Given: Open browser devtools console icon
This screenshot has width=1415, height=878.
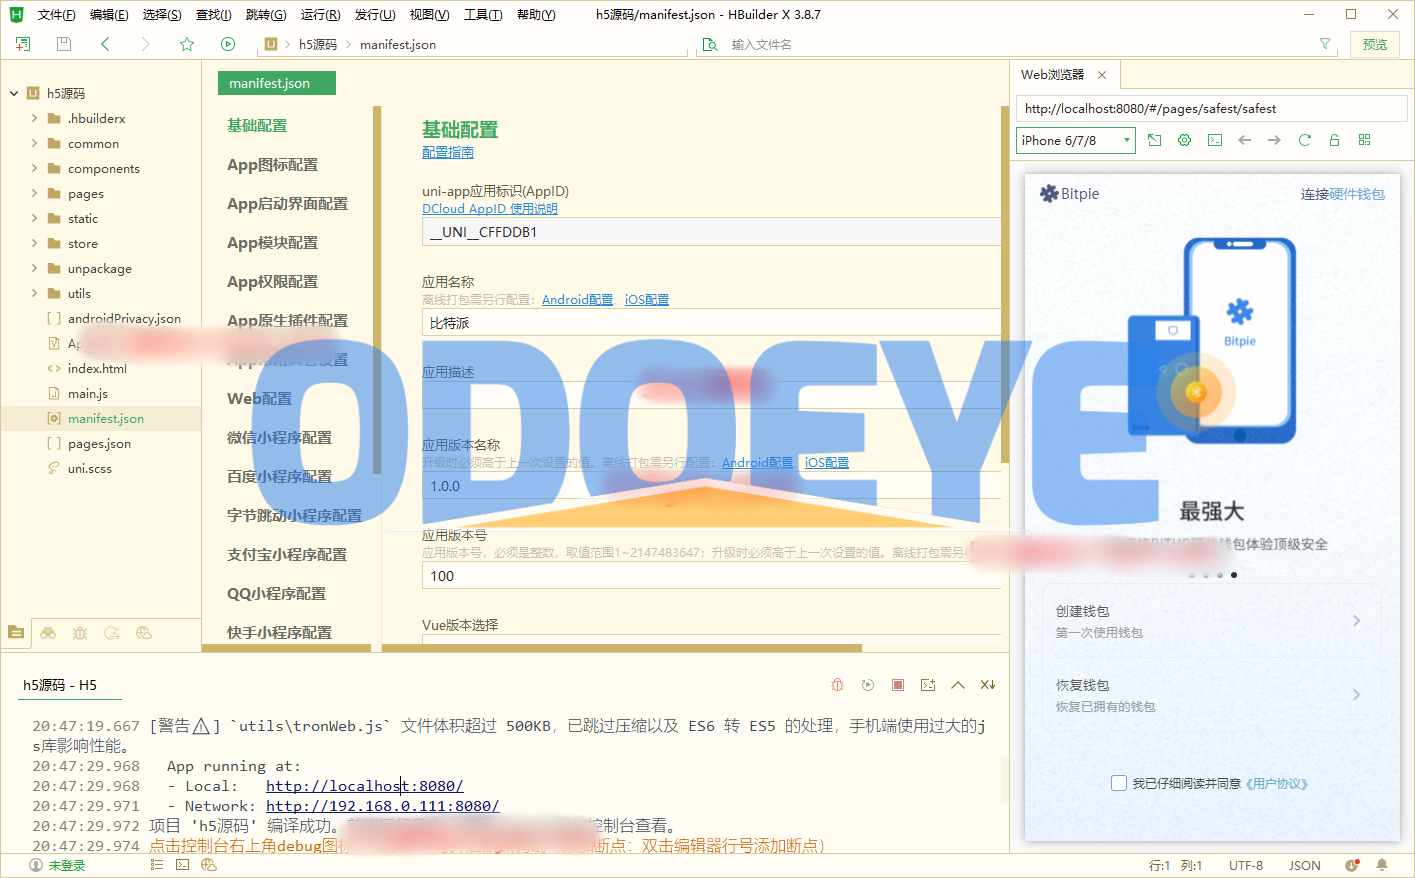Looking at the screenshot, I should (x=1215, y=140).
